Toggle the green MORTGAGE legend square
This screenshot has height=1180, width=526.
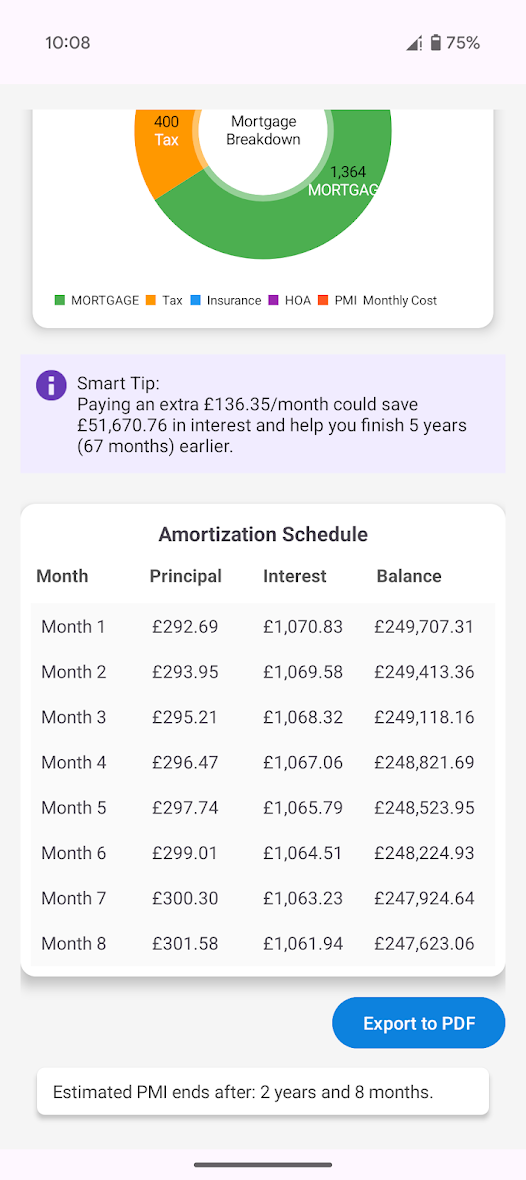coord(59,300)
